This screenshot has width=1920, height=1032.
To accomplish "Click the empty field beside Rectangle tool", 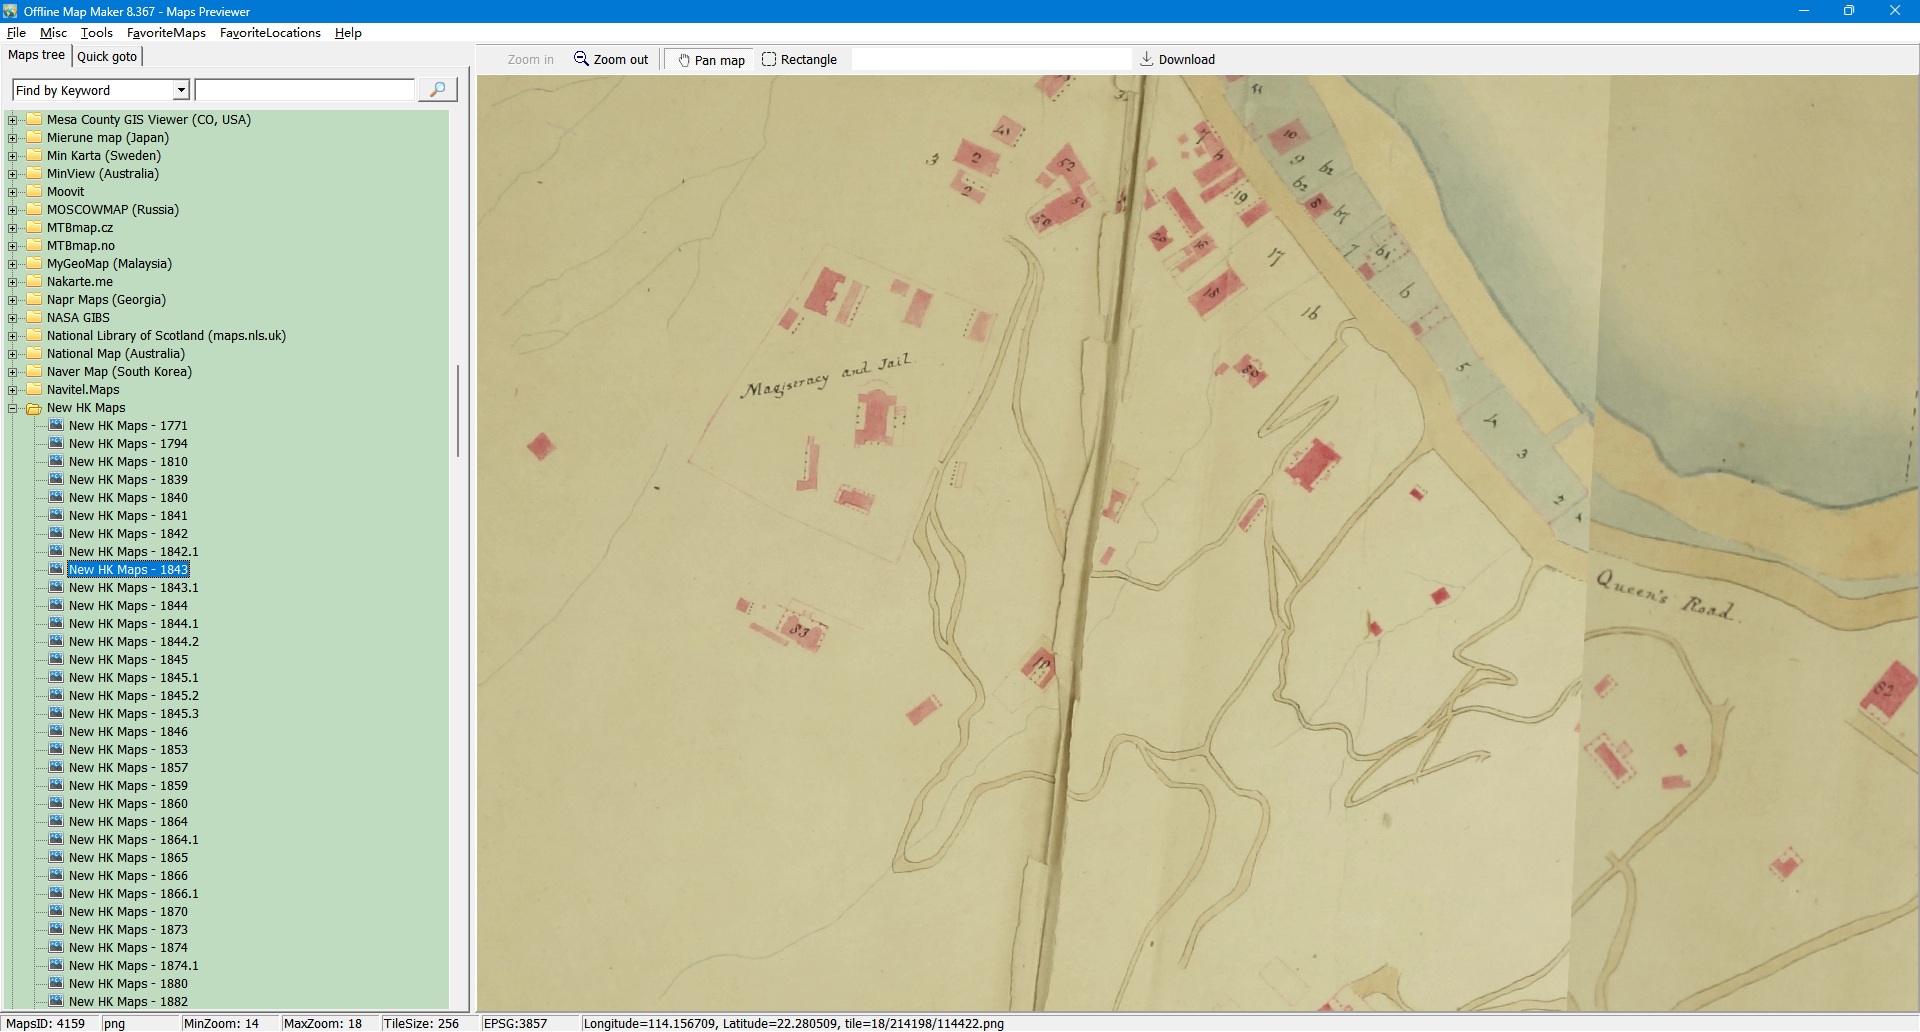I will pyautogui.click(x=990, y=60).
